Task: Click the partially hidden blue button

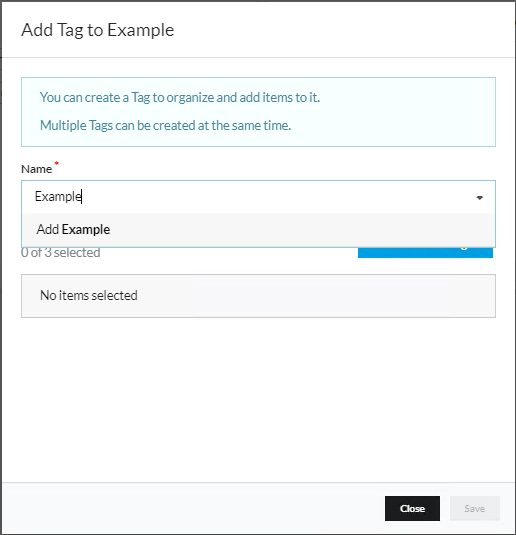Action: tap(425, 253)
